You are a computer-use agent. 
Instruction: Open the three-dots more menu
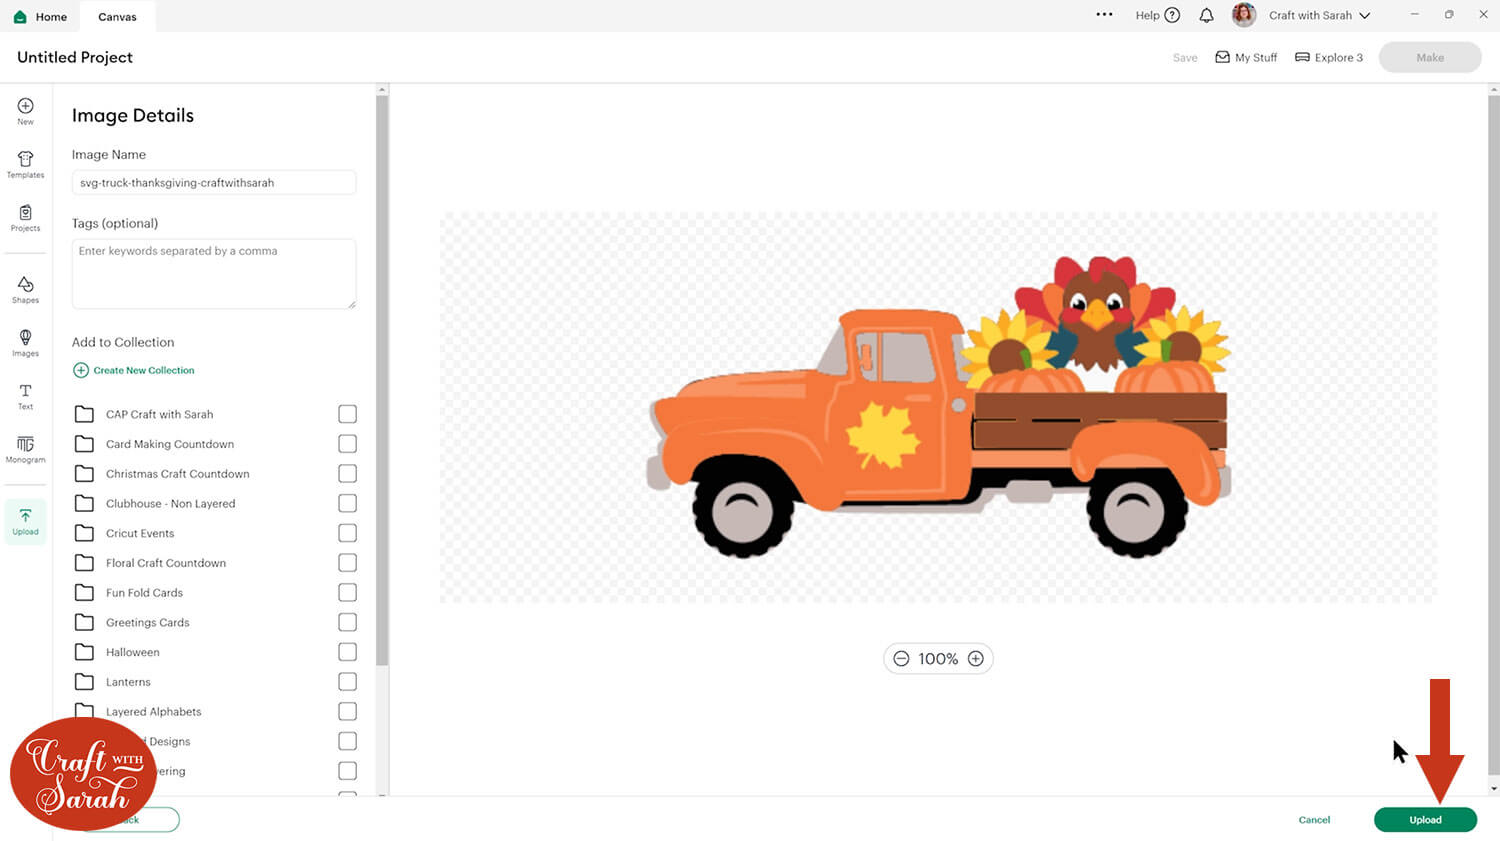coord(1104,15)
